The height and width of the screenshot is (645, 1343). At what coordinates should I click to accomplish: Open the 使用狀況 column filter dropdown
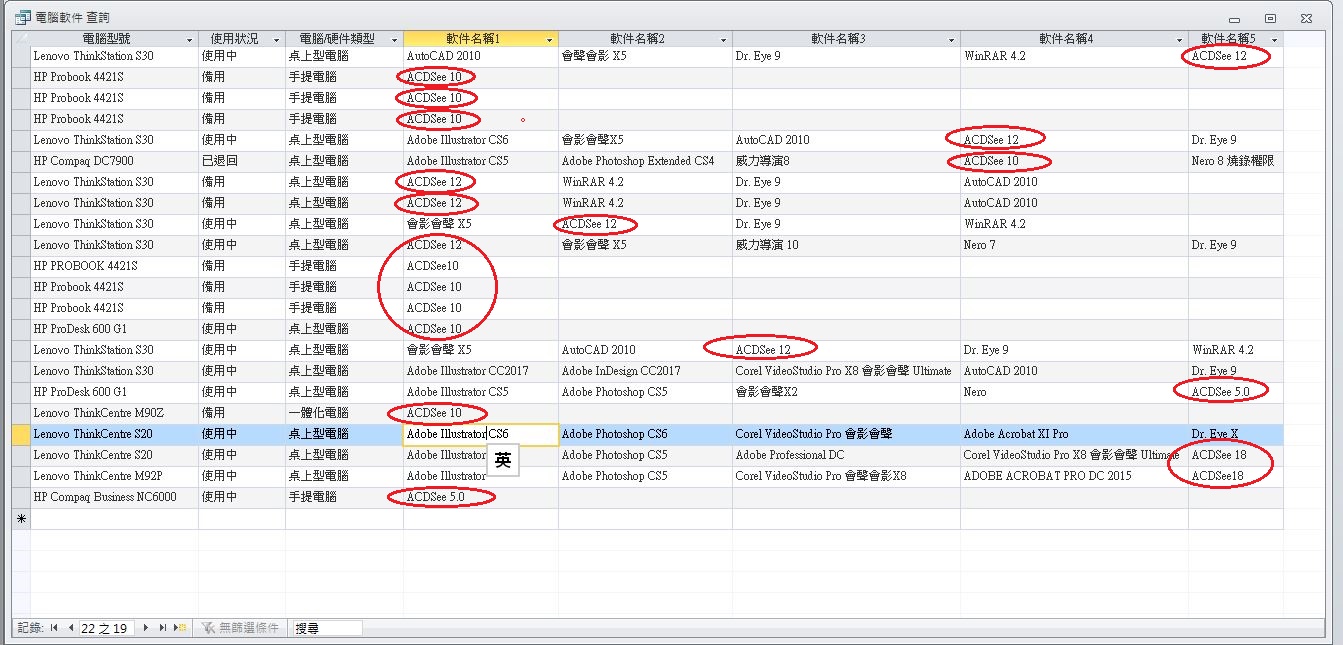[277, 39]
